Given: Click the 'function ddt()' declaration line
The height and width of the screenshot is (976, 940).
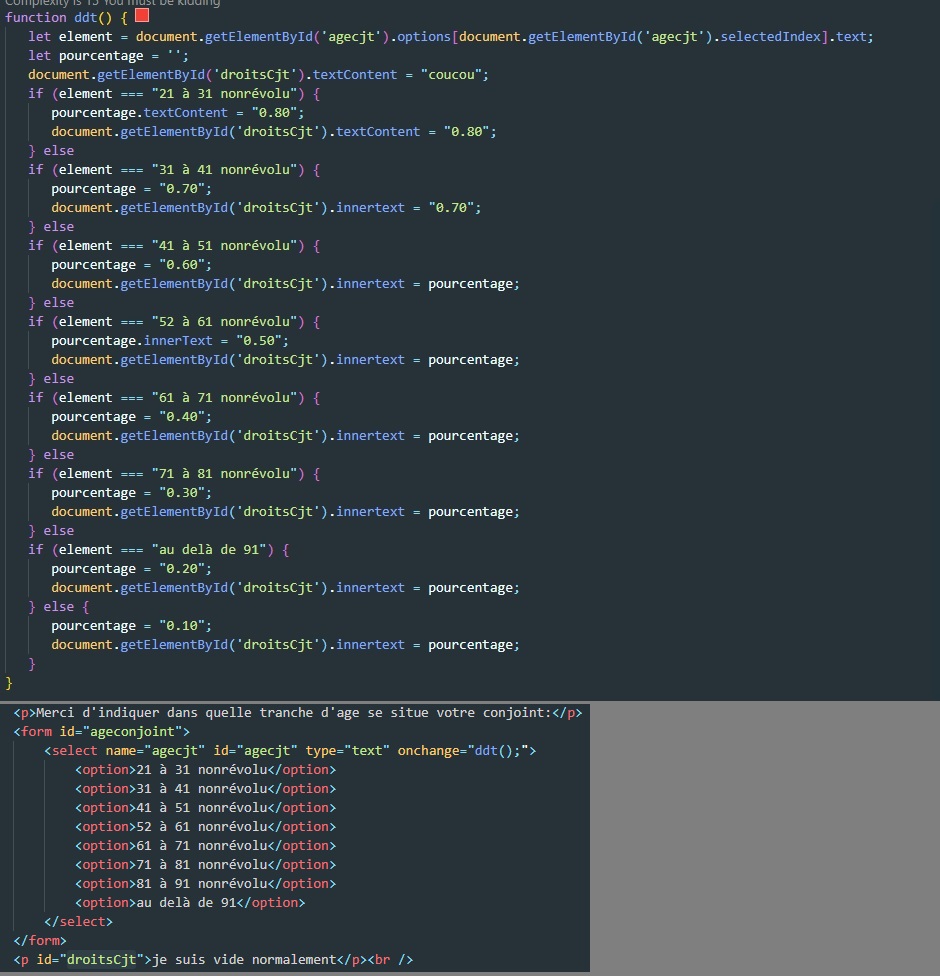Looking at the screenshot, I should coord(67,17).
